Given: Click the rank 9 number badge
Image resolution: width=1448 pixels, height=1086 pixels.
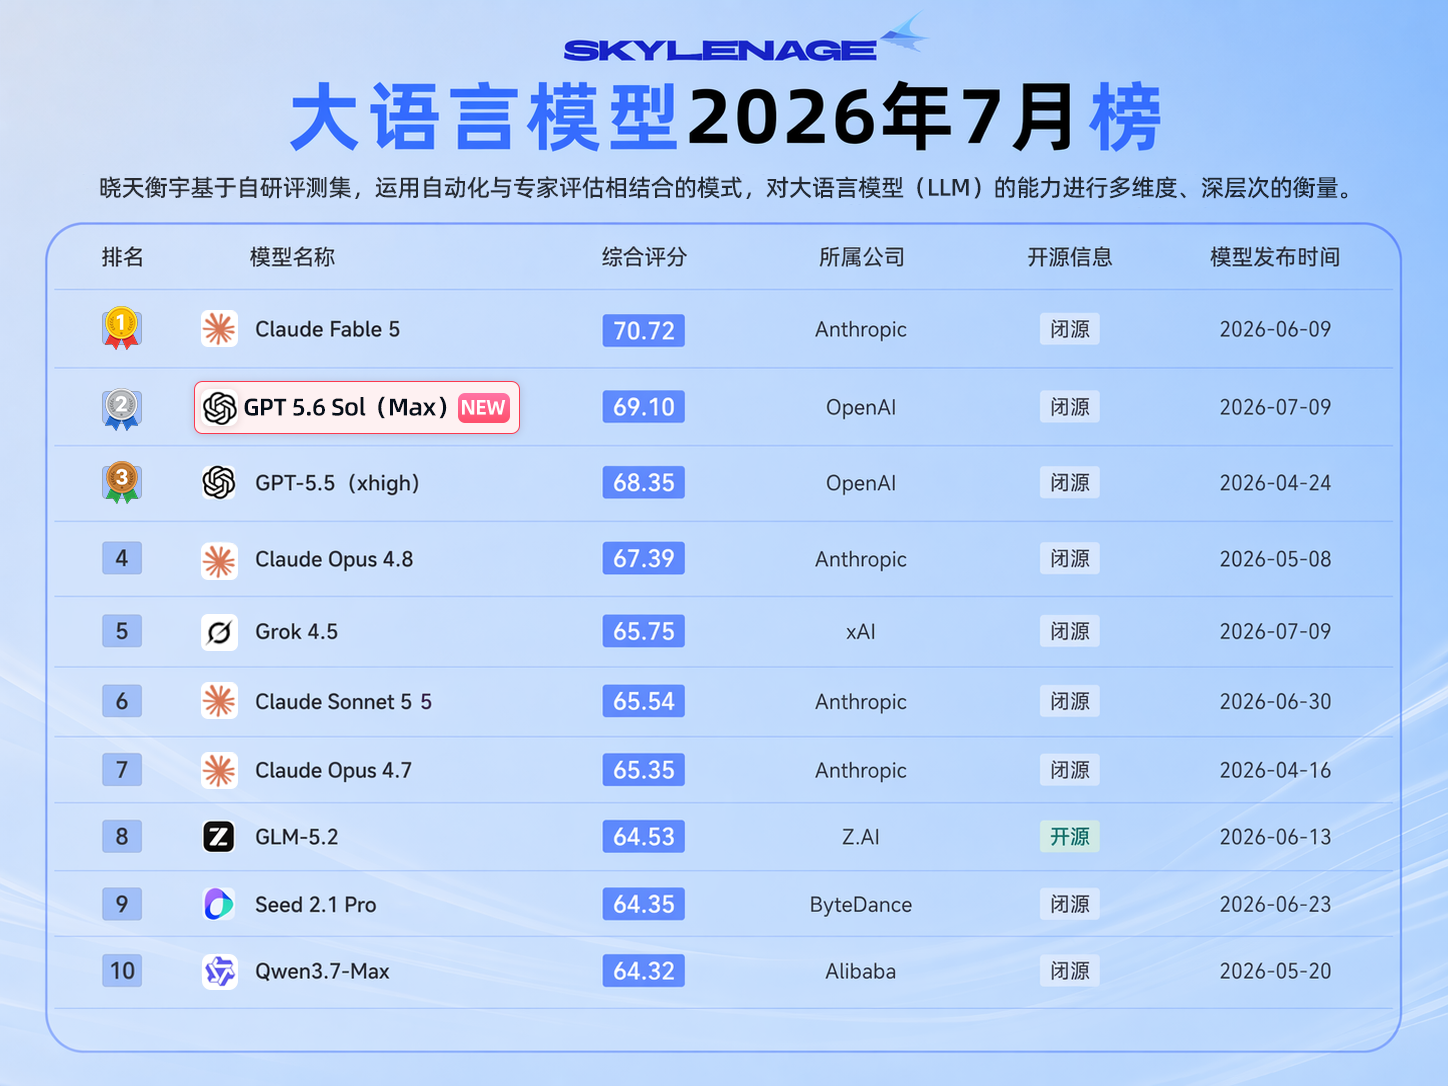Looking at the screenshot, I should coord(122,904).
